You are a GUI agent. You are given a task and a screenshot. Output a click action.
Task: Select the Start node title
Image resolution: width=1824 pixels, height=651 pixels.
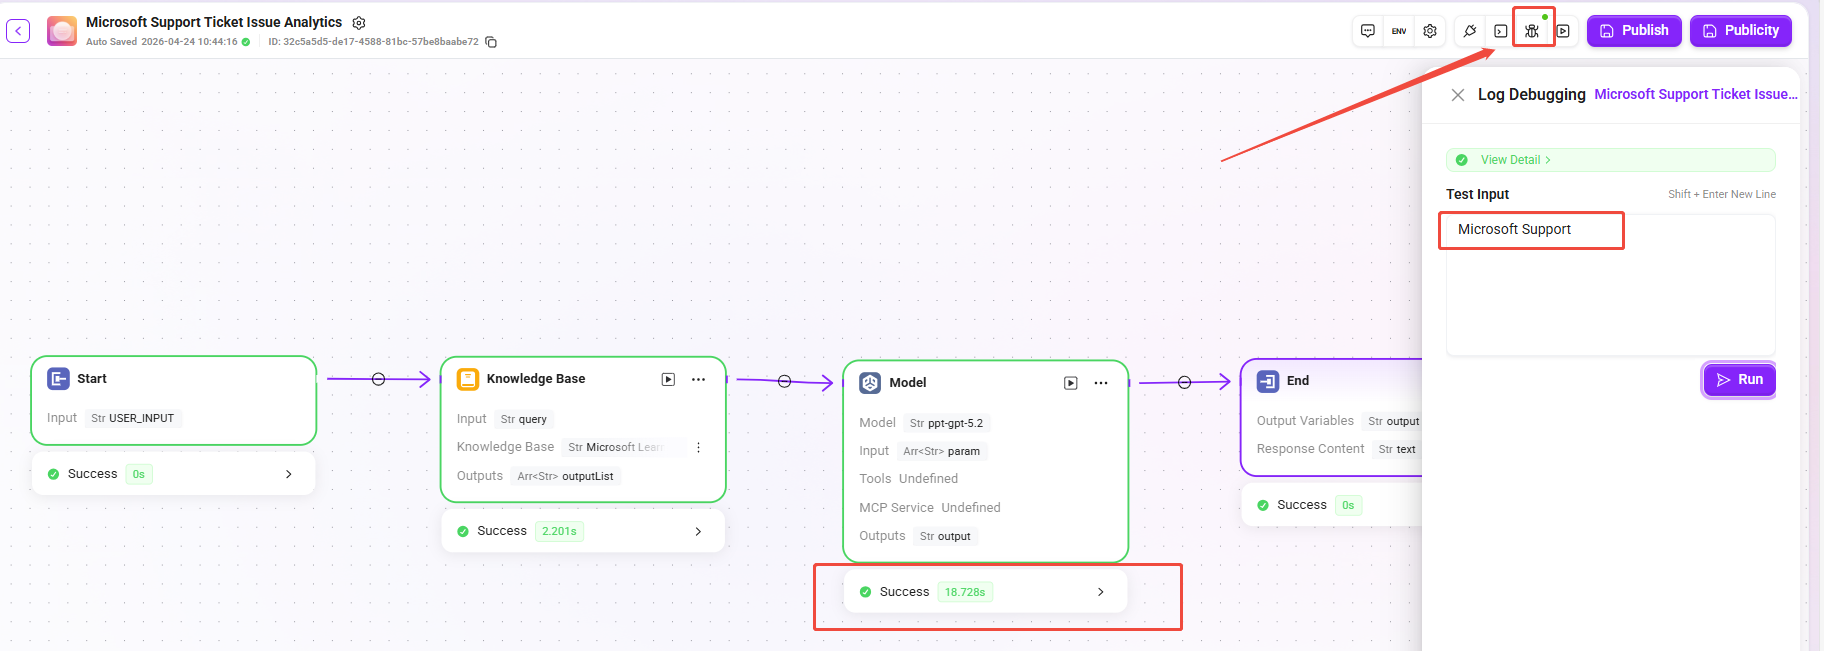92,379
